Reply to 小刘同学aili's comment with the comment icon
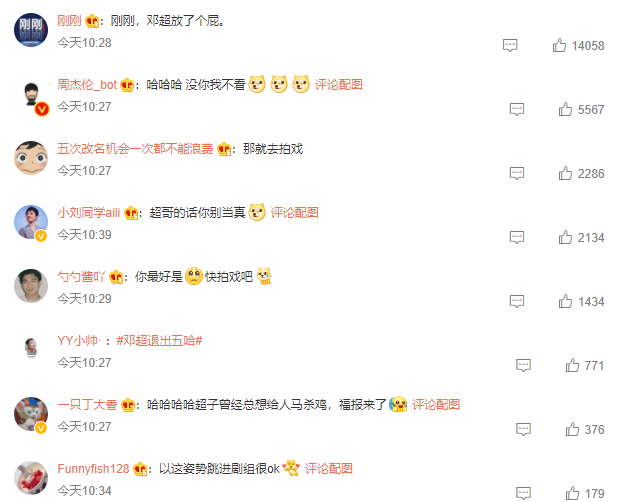This screenshot has height=502, width=629. (x=517, y=237)
